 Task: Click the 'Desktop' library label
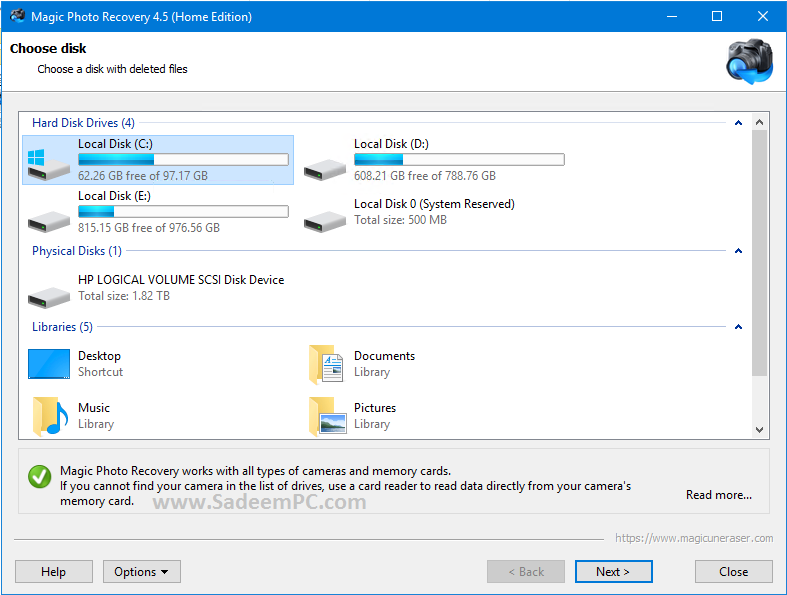(99, 356)
